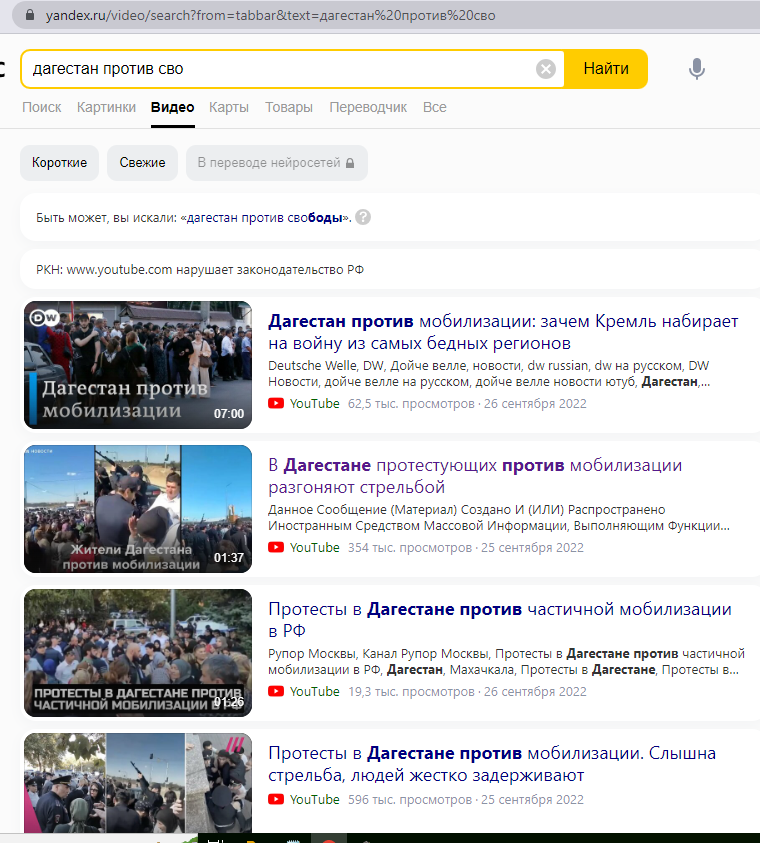
Task: Open thumbnail of the Слышна стрельба video
Action: (x=138, y=783)
